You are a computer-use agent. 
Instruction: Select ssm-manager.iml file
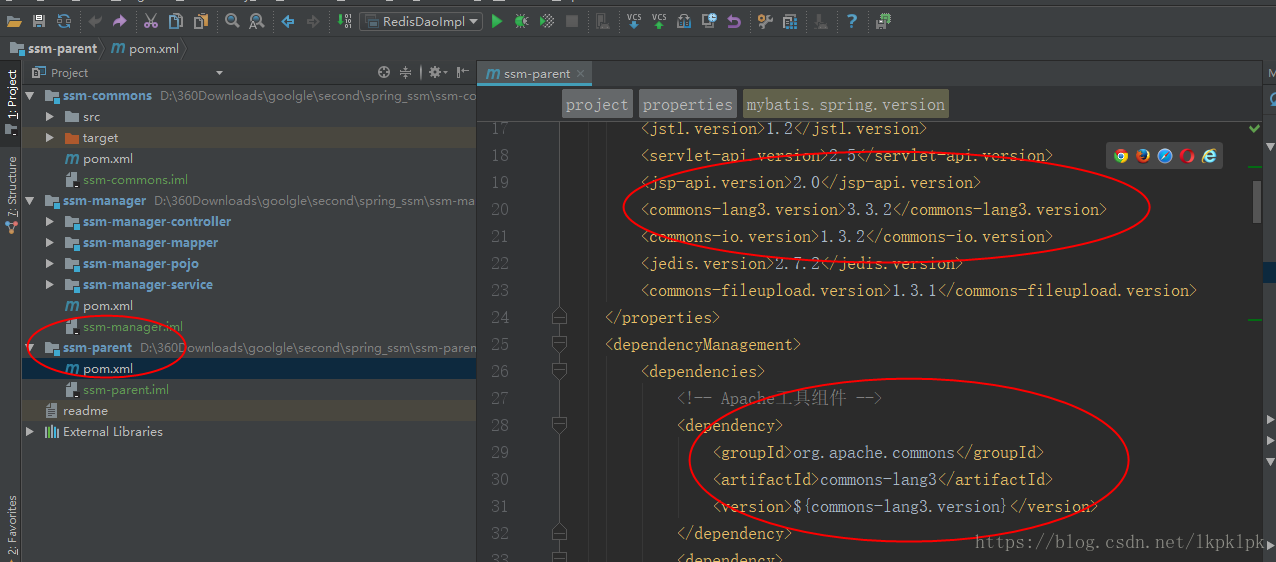(x=133, y=327)
